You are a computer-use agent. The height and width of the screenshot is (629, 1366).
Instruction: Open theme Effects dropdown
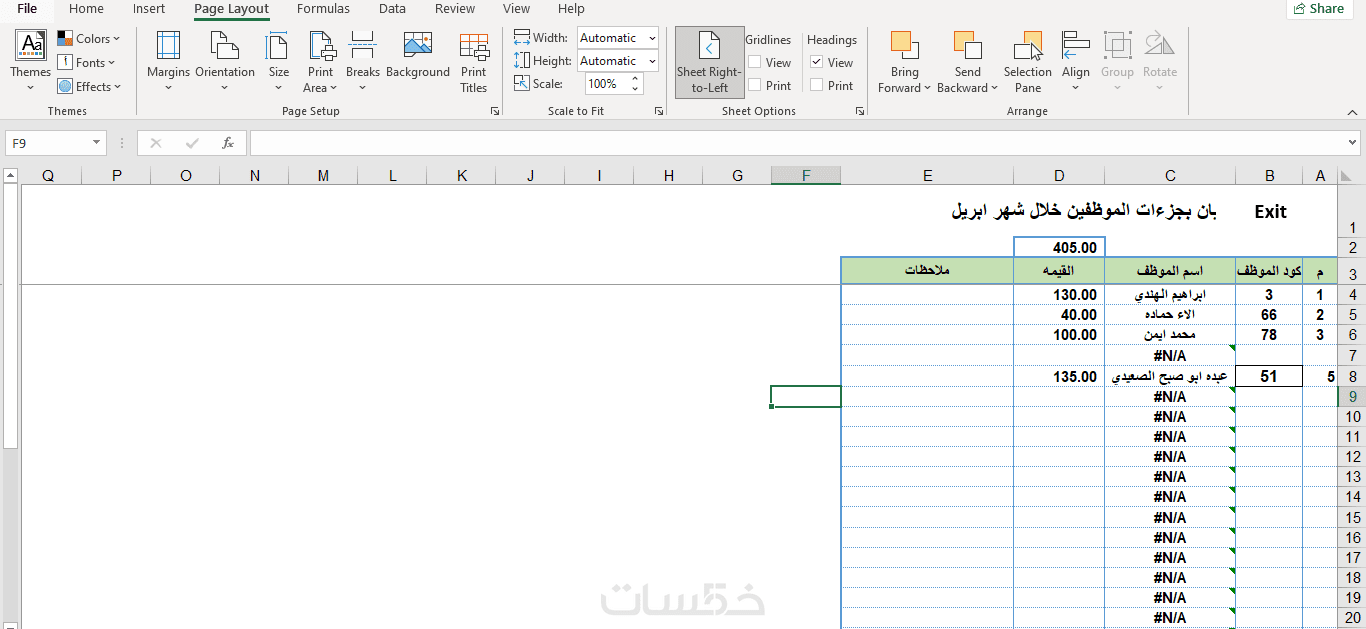click(89, 86)
